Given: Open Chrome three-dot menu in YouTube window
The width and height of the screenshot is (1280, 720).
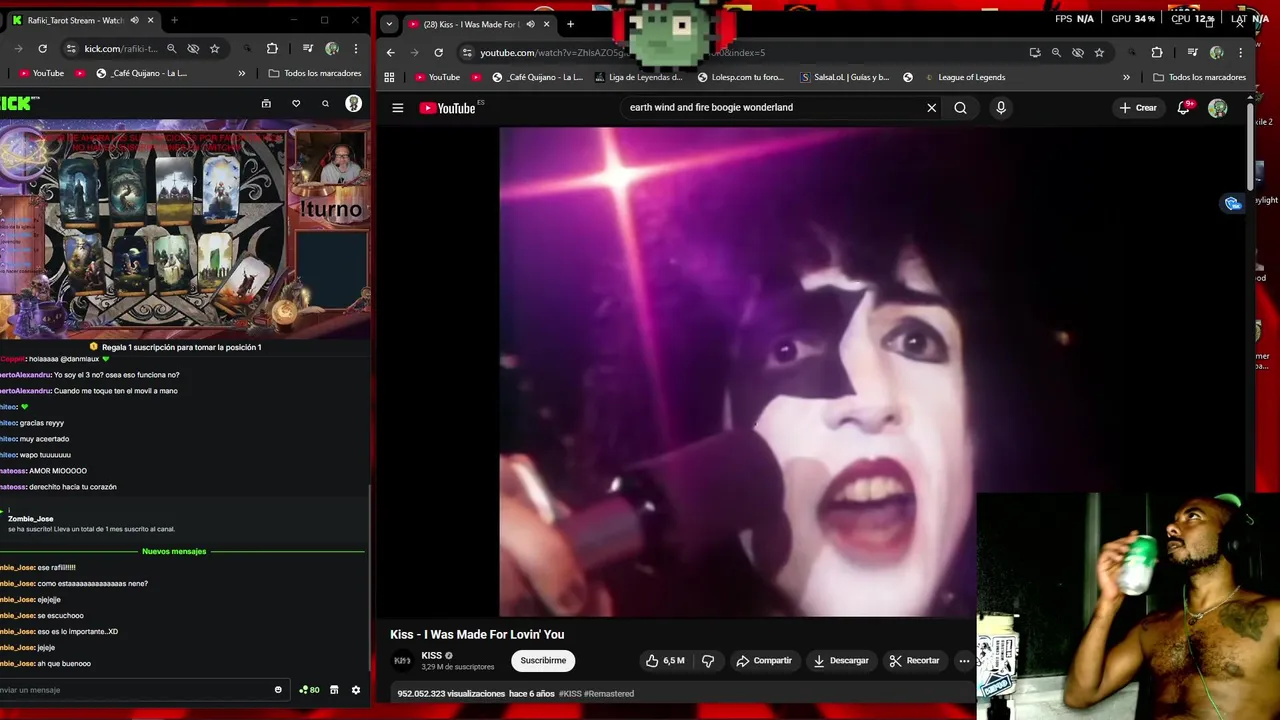Looking at the screenshot, I should pyautogui.click(x=1241, y=53).
